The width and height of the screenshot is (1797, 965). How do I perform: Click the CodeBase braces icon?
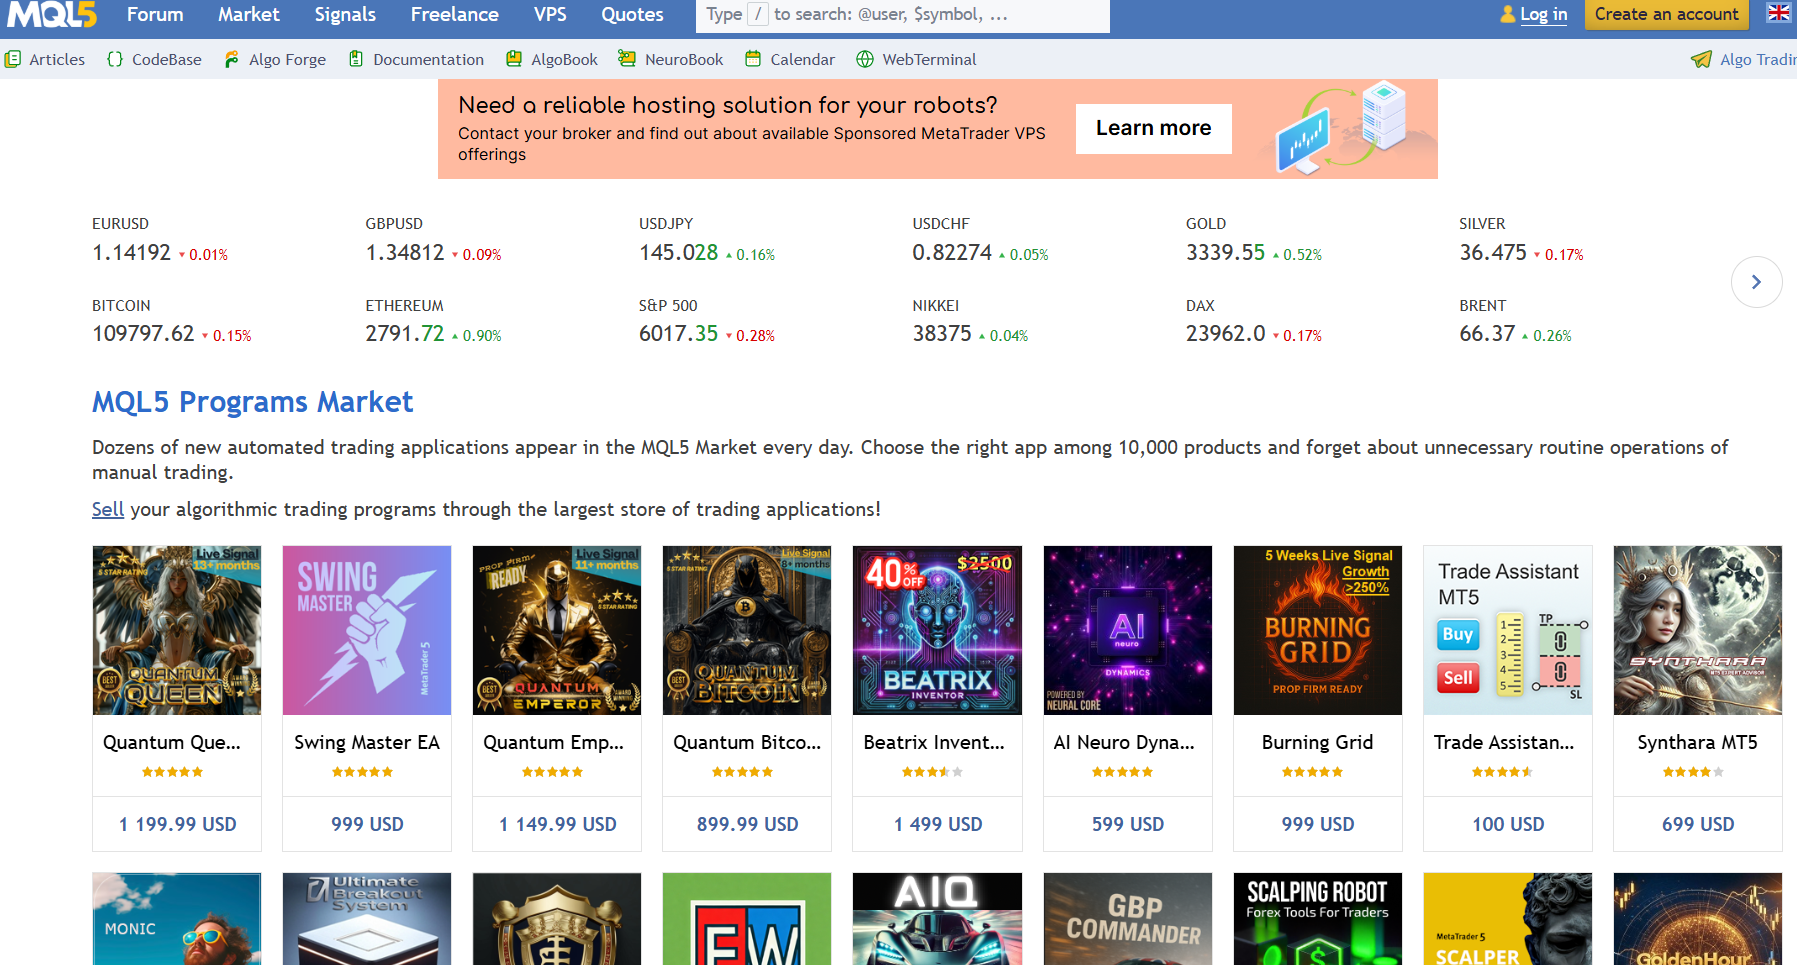pyautogui.click(x=115, y=59)
